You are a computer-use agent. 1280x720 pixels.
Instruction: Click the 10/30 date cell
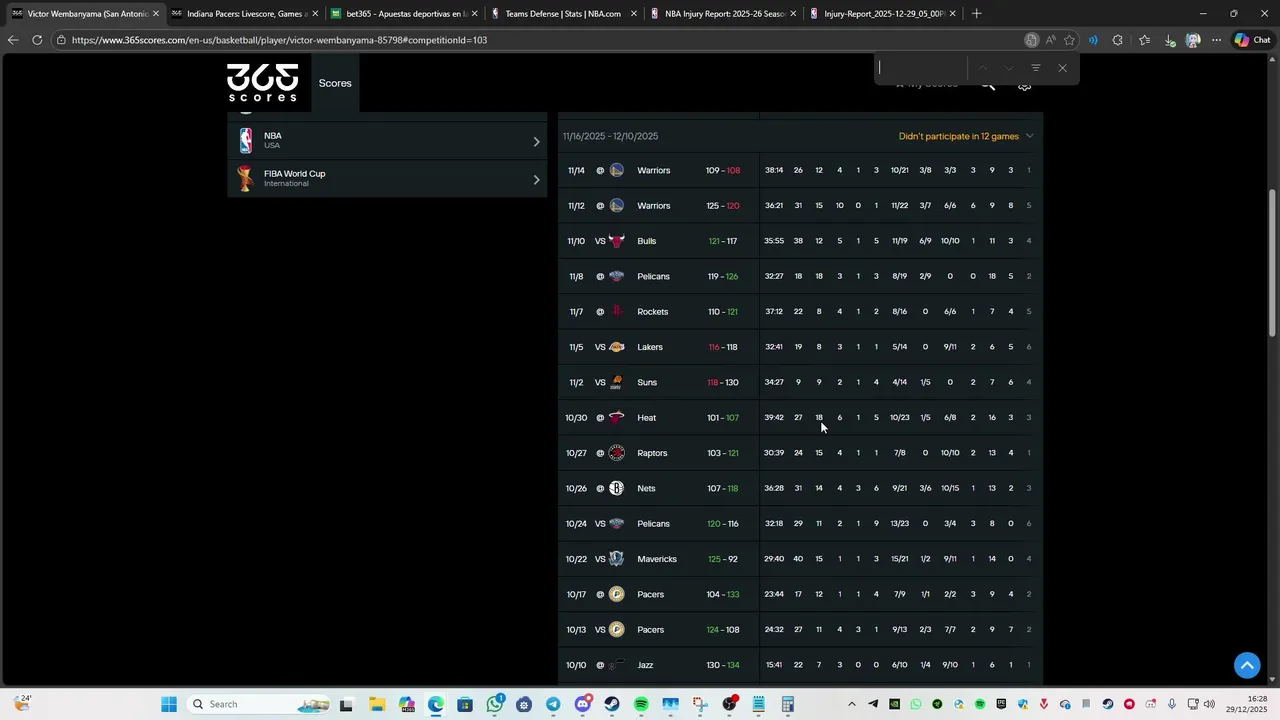tap(576, 417)
